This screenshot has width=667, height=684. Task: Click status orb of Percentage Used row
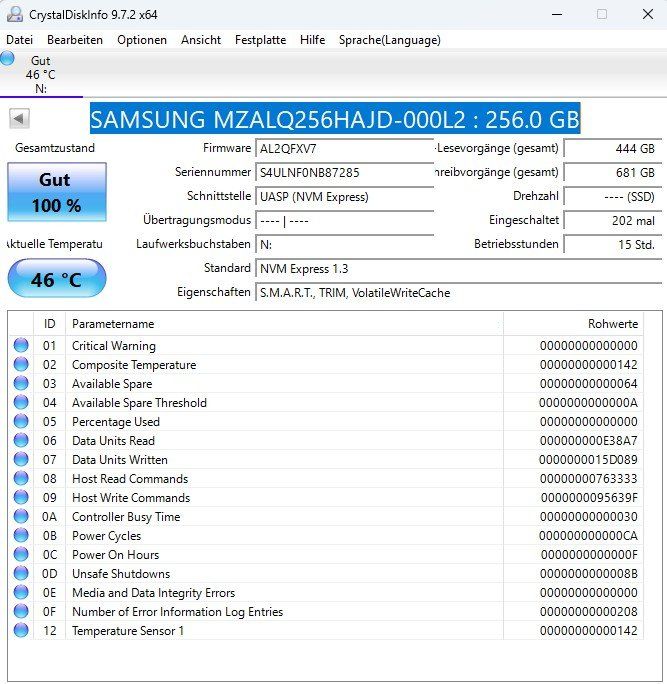[21, 421]
